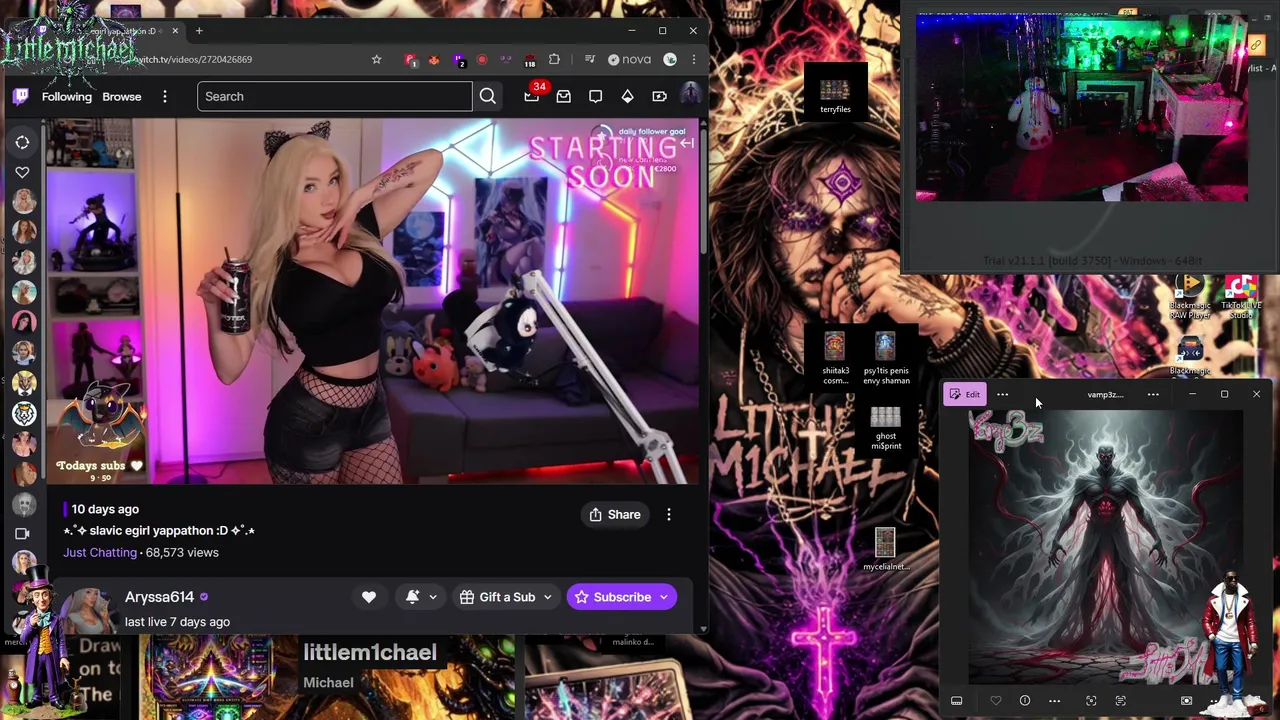Click the Twitch sidebar For You circle icon
The width and height of the screenshot is (1280, 720).
pos(22,142)
